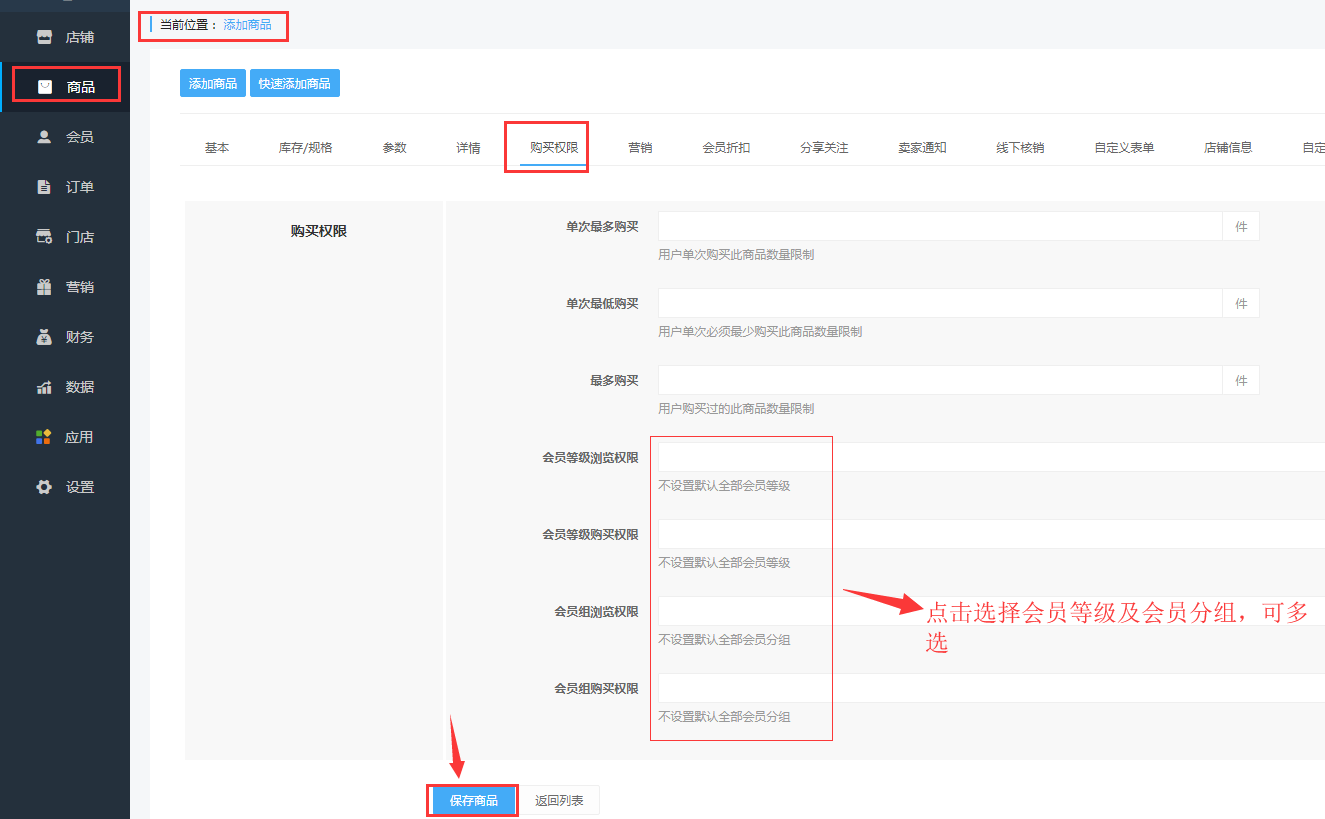Open the 会员组购买权限 selector
Screen dimensions: 1325x819
[x=991, y=688]
